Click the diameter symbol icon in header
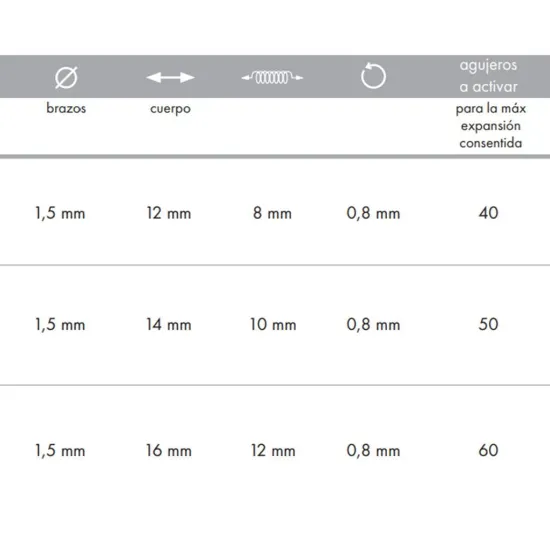This screenshot has width=550, height=550. click(66, 77)
